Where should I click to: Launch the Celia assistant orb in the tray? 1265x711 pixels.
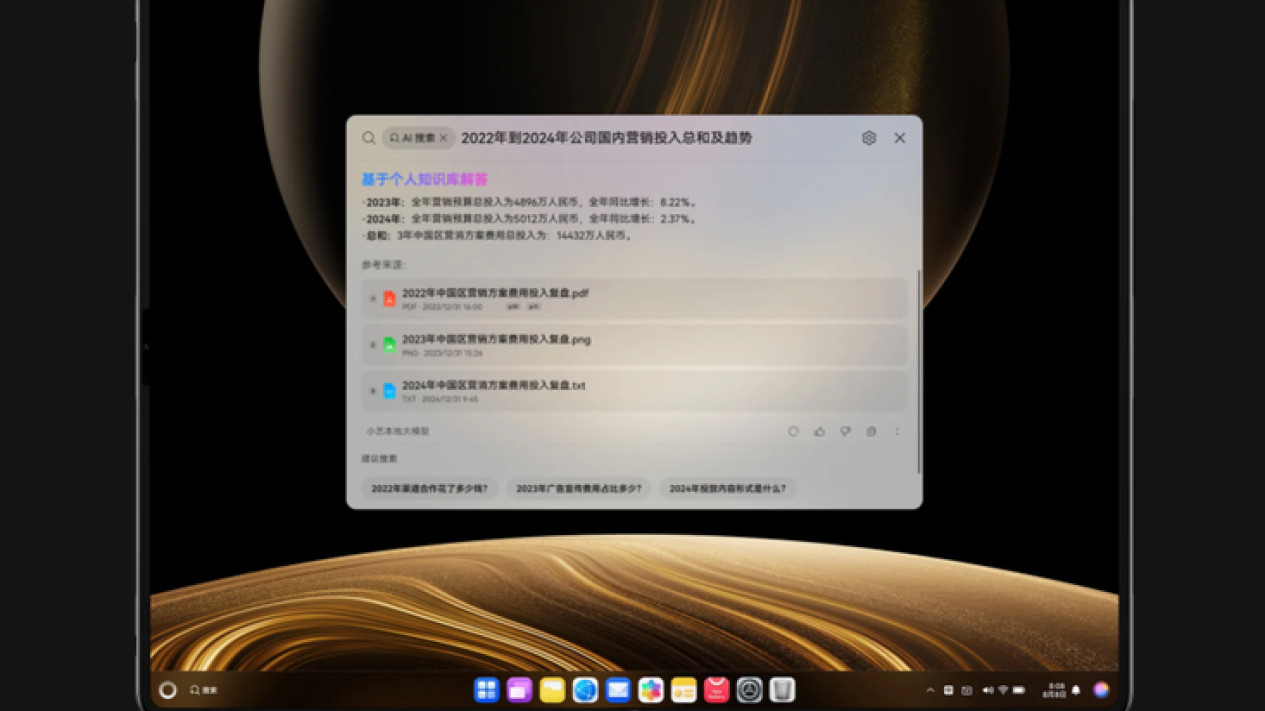[x=1101, y=690]
